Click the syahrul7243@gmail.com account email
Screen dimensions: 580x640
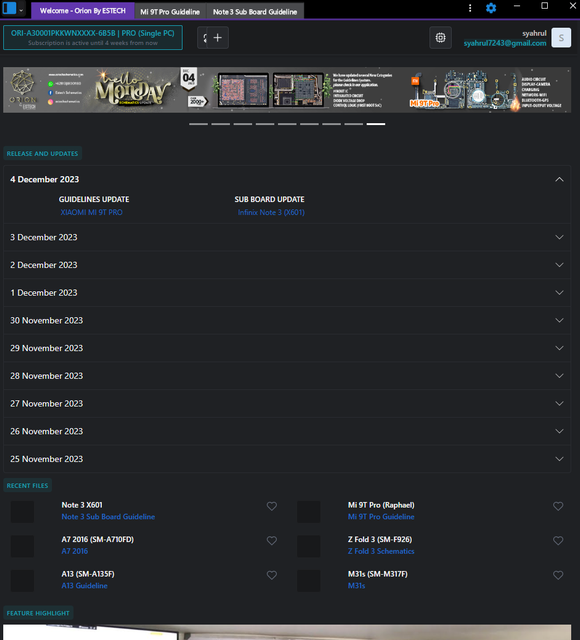tap(505, 43)
